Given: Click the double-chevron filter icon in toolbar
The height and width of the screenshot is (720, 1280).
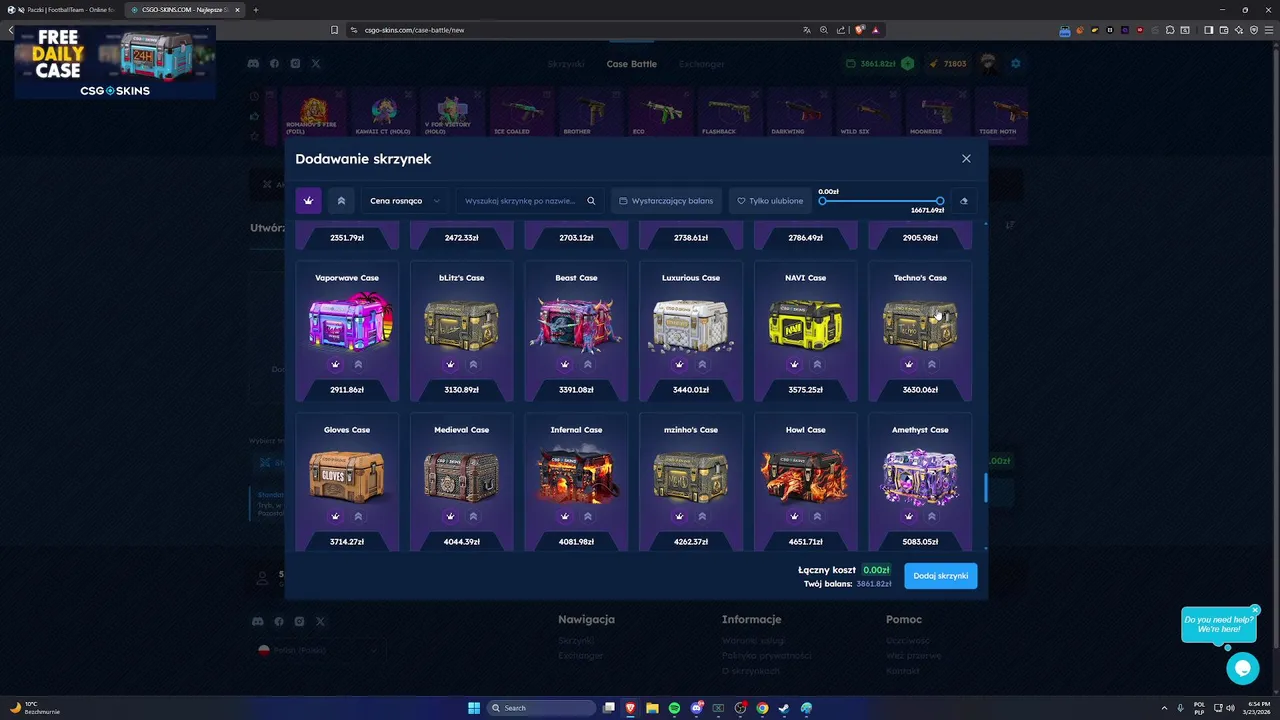Looking at the screenshot, I should click(341, 201).
